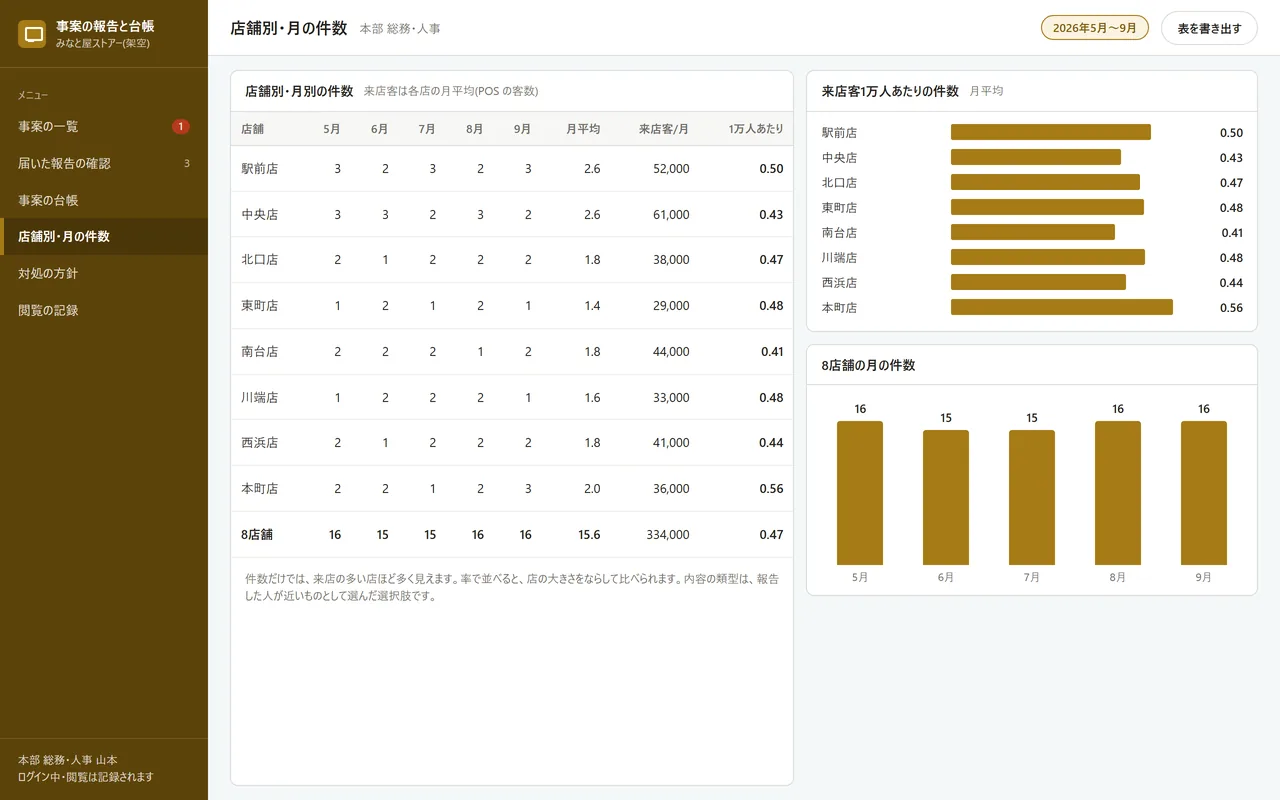Click the 月平均 column header
The height and width of the screenshot is (800, 1280).
point(583,129)
